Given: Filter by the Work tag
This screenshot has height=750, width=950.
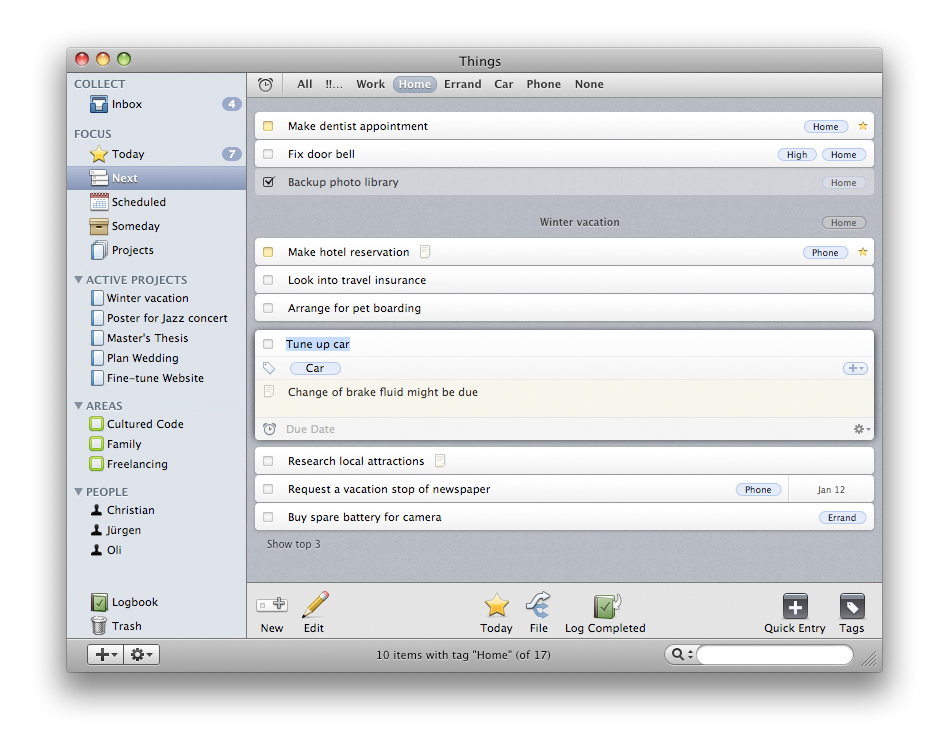Looking at the screenshot, I should click(x=370, y=84).
